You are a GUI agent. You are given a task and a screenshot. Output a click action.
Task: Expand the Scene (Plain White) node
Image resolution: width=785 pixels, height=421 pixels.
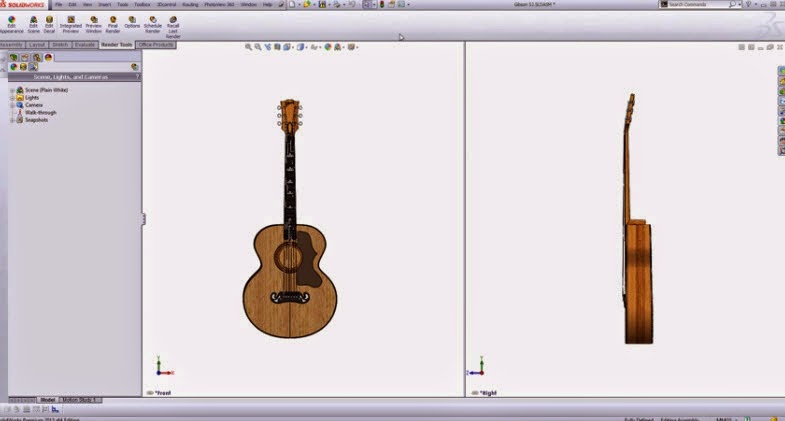[x=12, y=90]
